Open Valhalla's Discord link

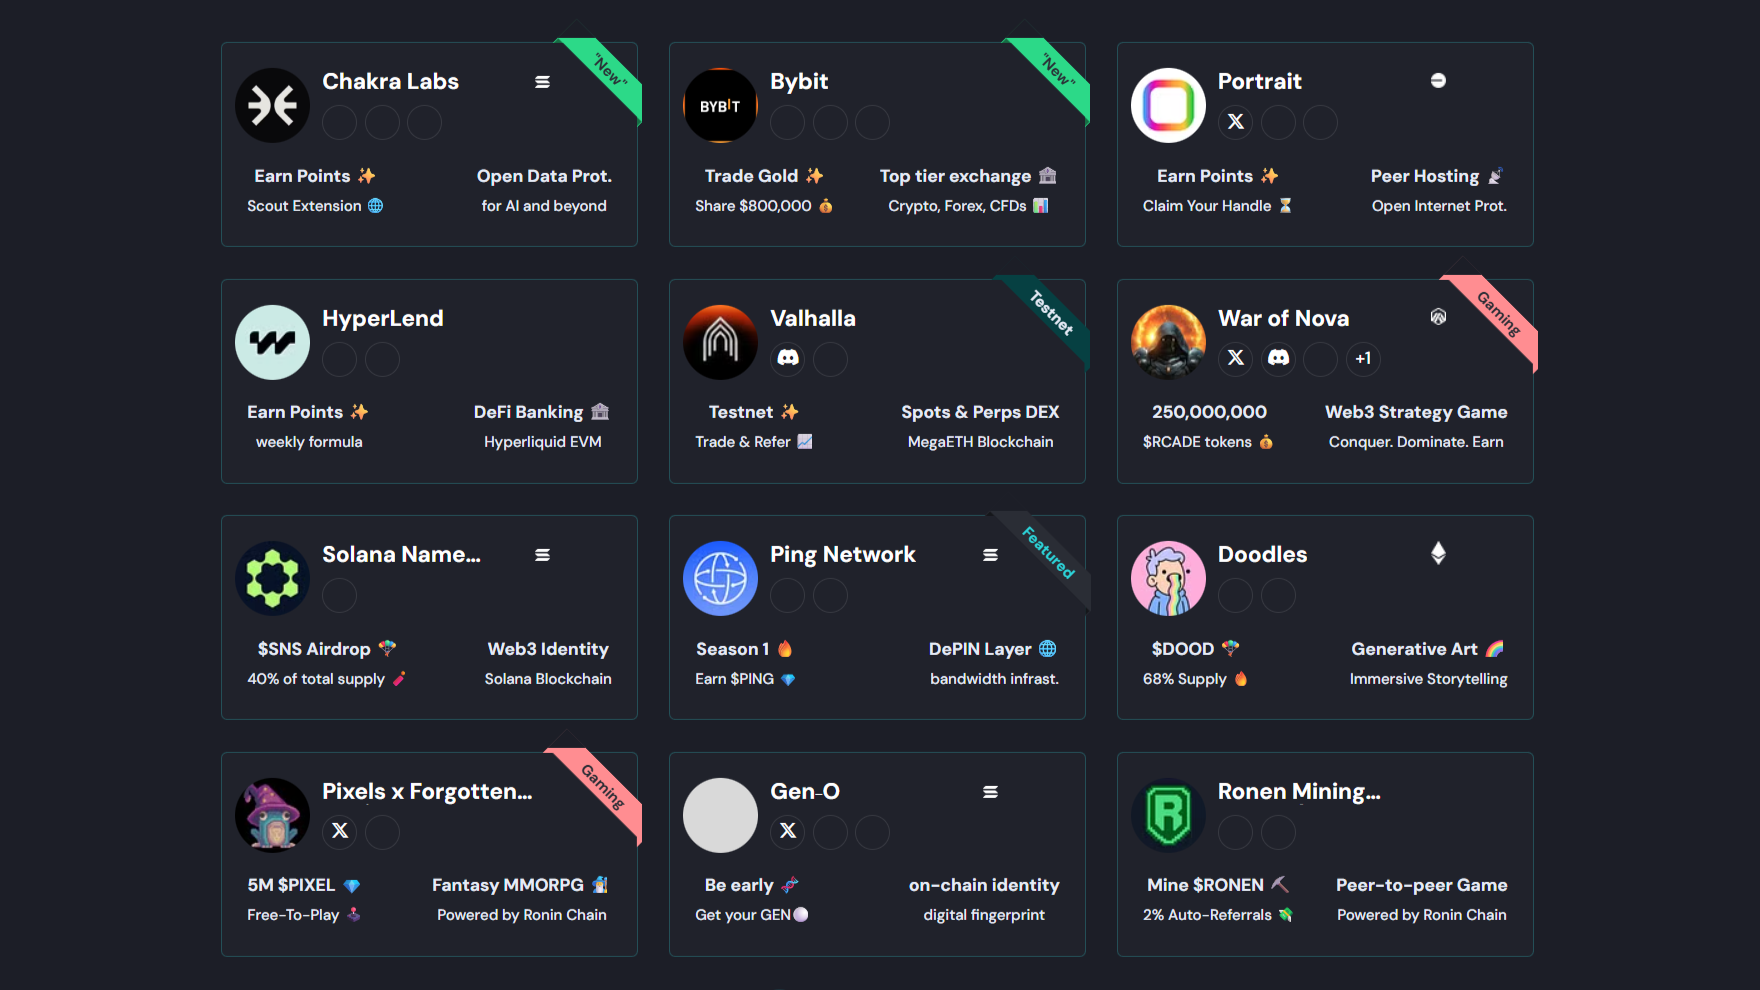[x=788, y=358]
